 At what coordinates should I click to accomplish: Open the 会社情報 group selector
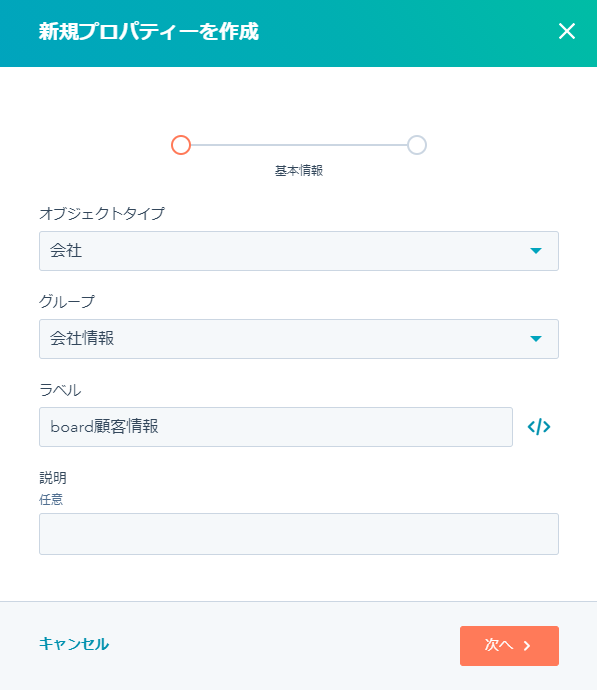pos(299,339)
